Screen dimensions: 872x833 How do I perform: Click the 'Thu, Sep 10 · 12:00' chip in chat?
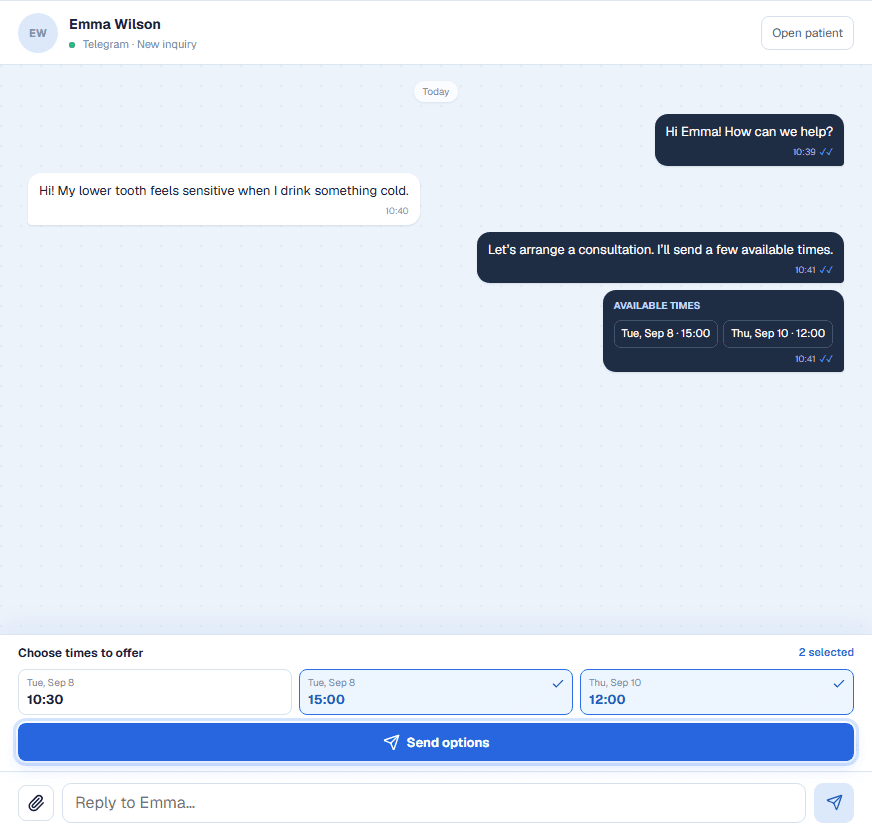point(777,334)
